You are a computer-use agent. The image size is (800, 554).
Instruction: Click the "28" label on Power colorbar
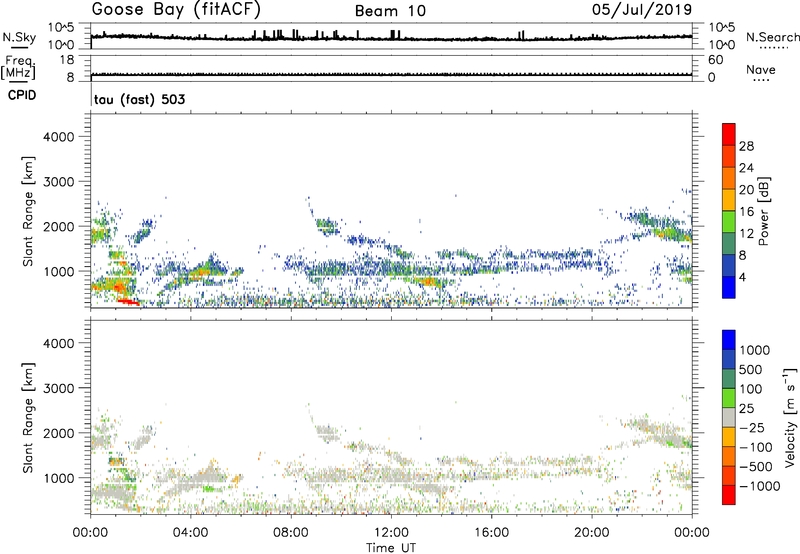(x=746, y=146)
